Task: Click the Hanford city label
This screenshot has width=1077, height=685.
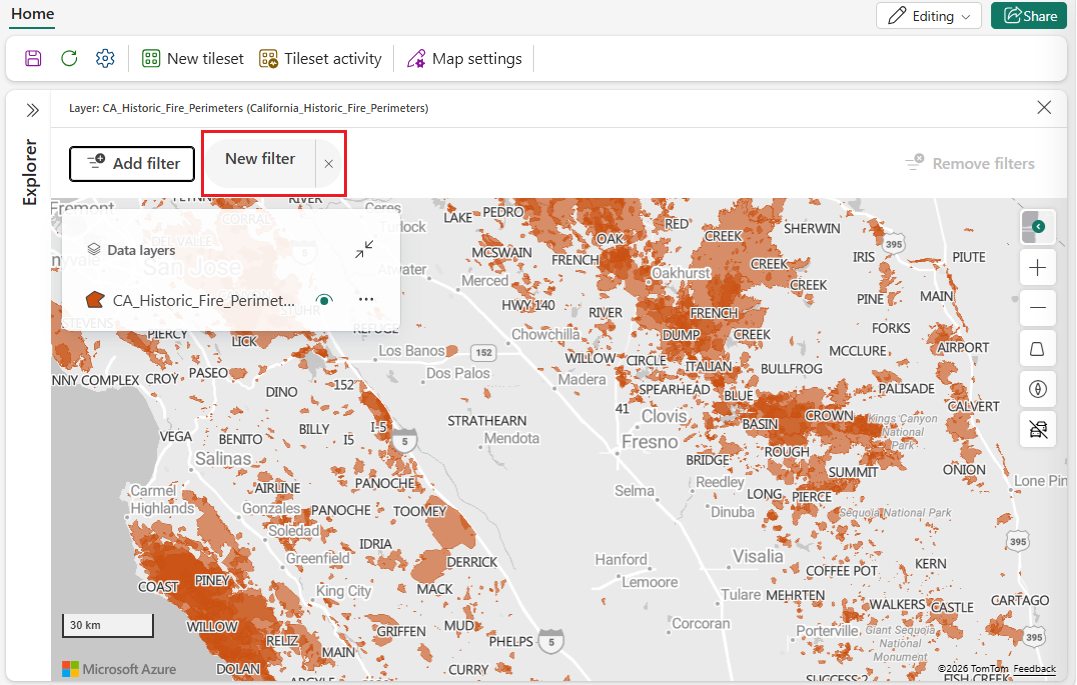Action: (x=621, y=559)
